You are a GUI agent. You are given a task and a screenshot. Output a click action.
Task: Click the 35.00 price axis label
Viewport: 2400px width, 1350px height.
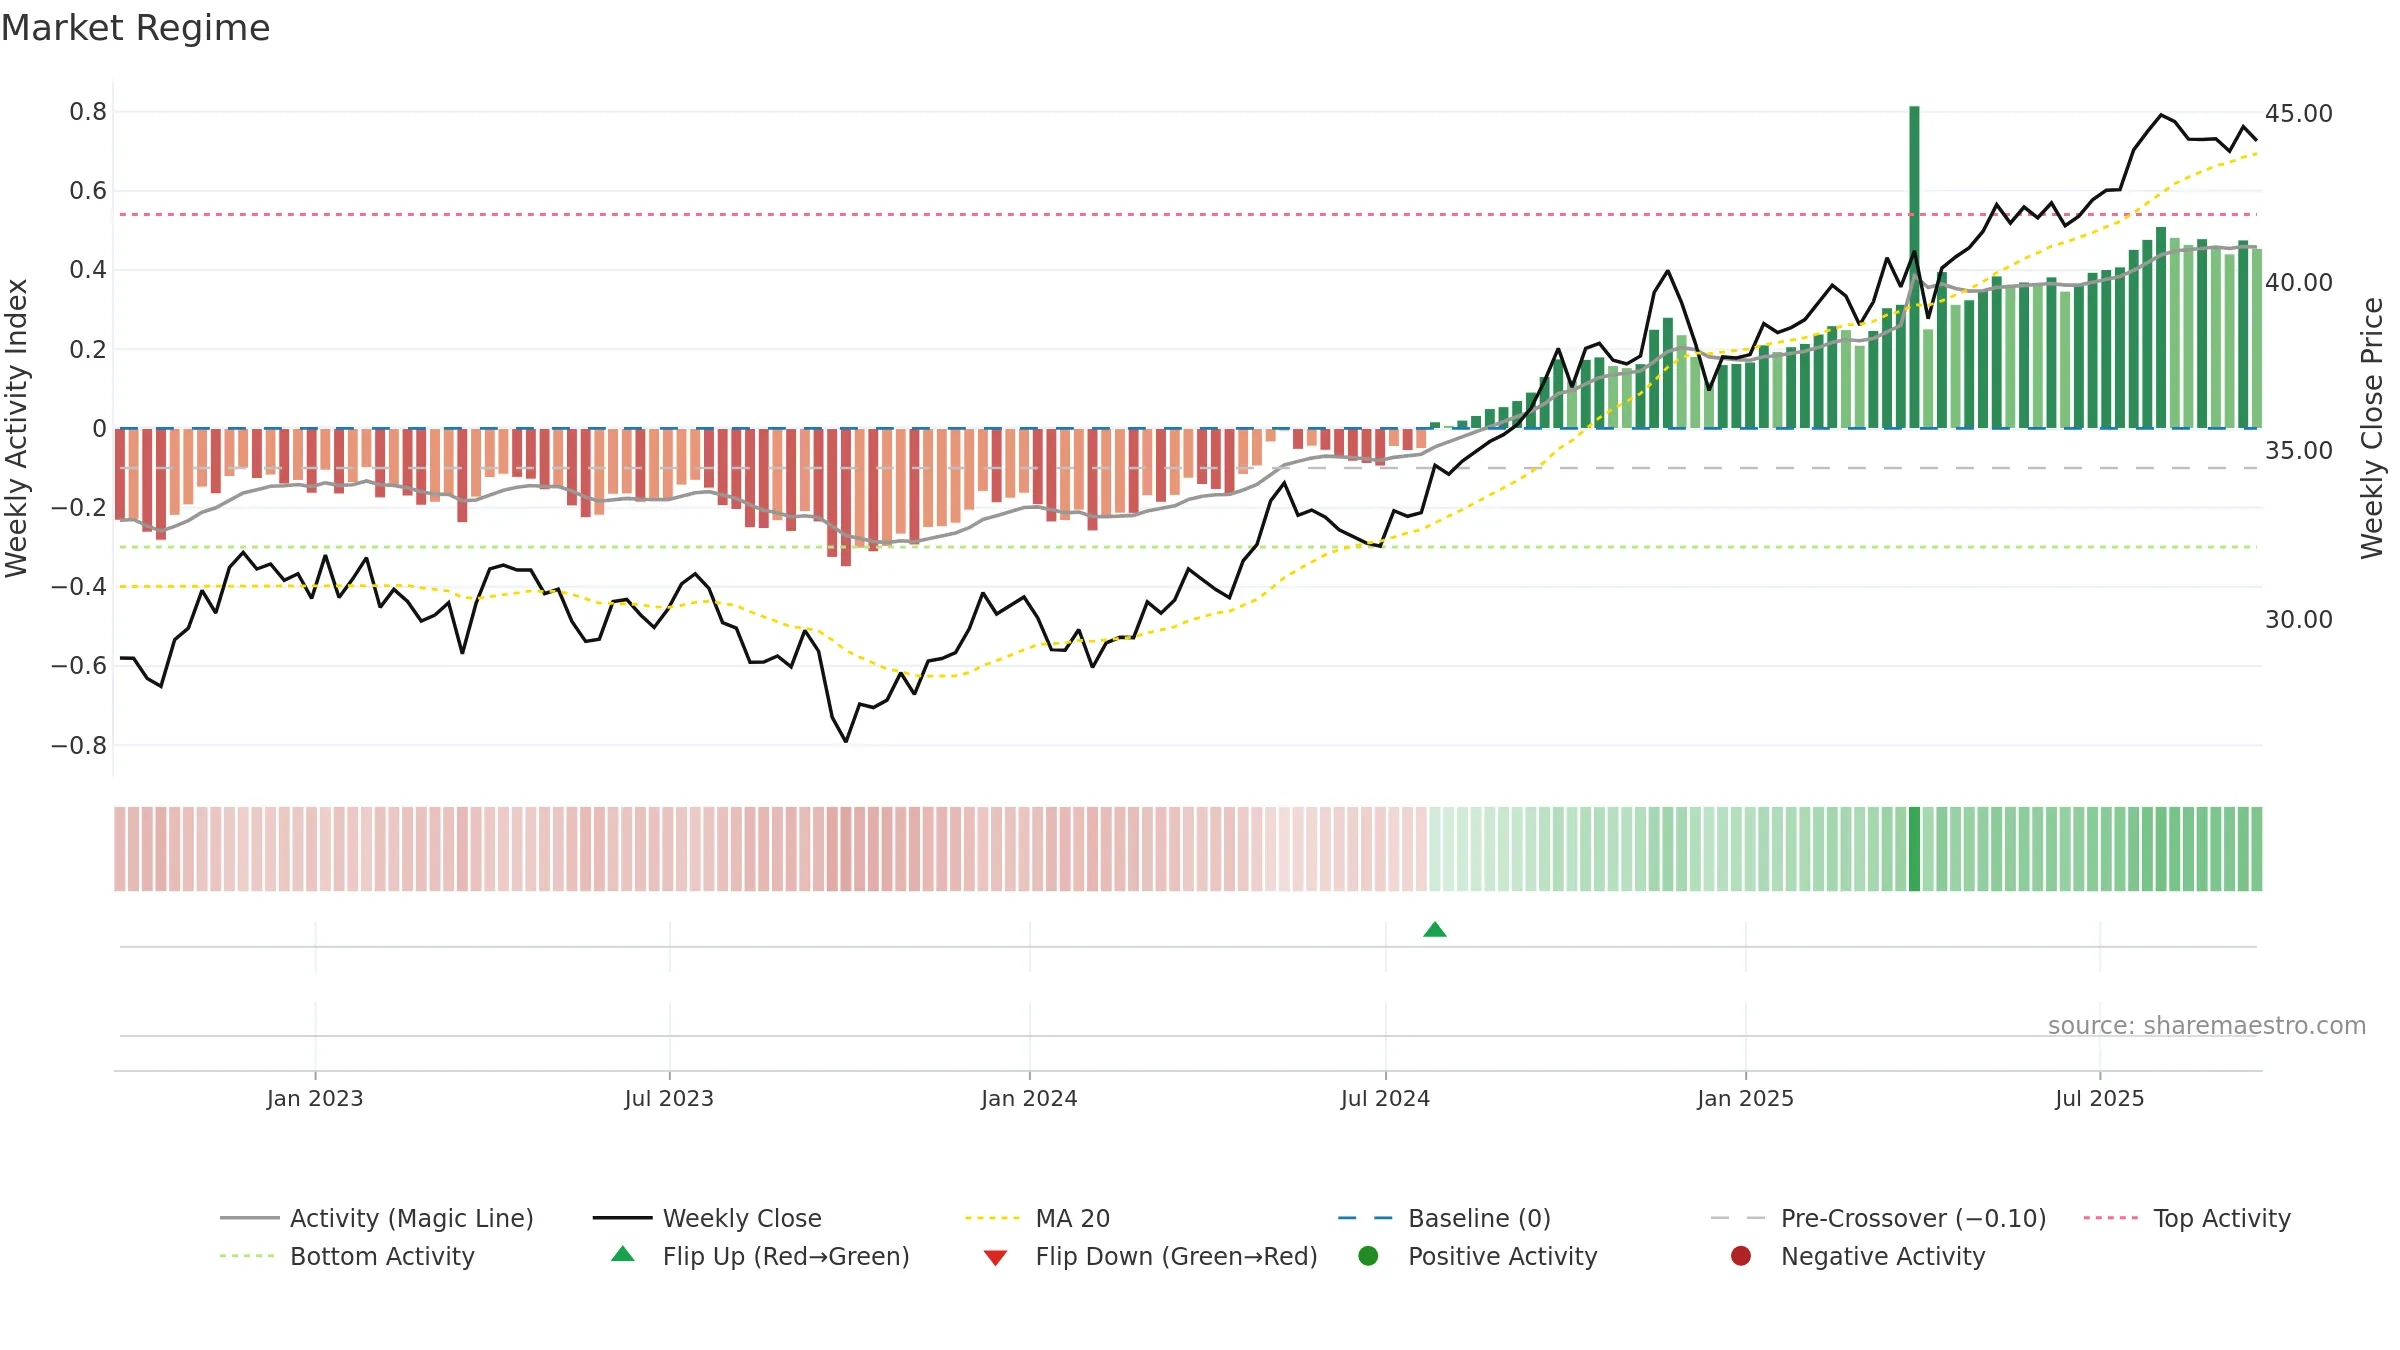pos(2299,450)
